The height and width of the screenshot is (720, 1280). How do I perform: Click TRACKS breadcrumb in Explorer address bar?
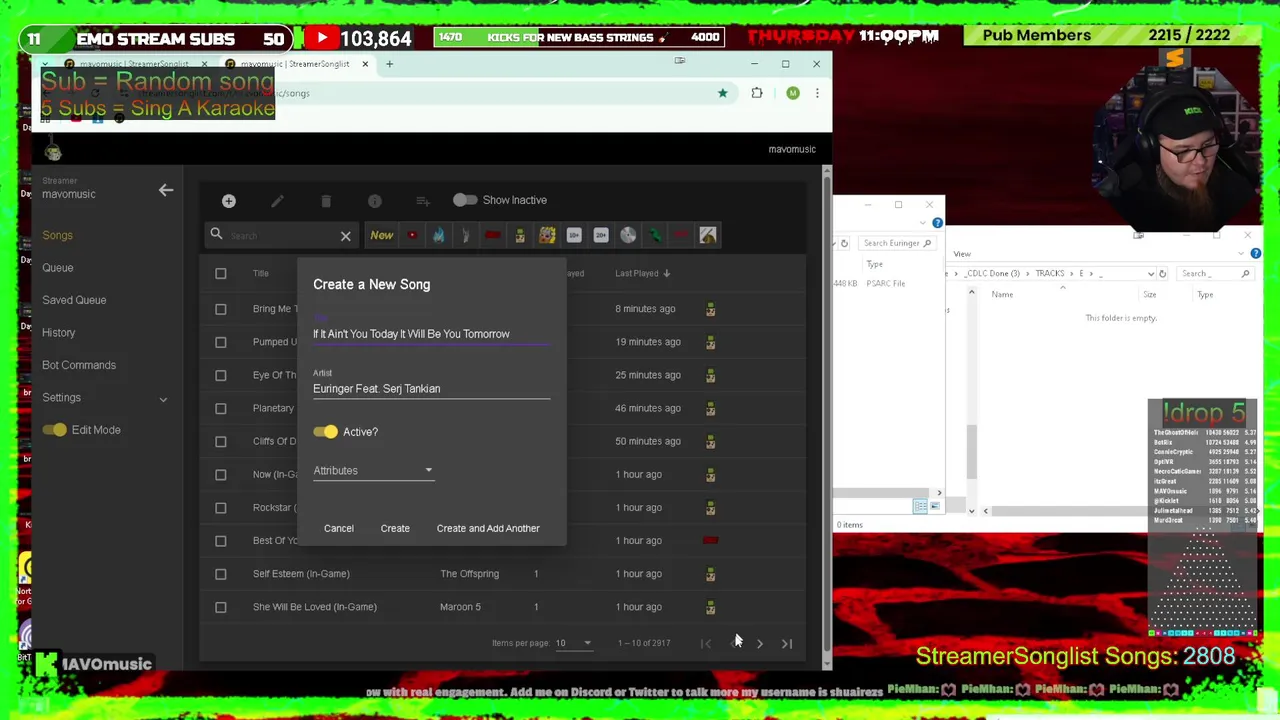1049,273
